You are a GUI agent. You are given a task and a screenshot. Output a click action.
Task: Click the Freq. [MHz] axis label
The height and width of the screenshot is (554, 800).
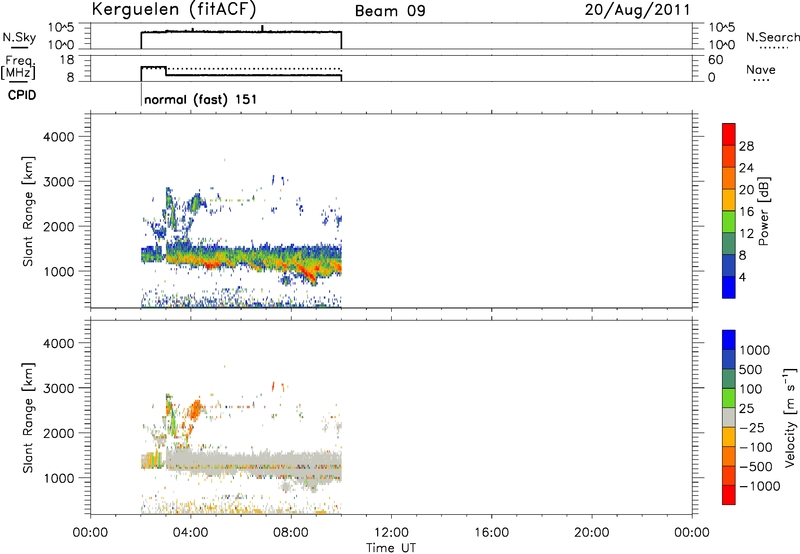tap(19, 67)
